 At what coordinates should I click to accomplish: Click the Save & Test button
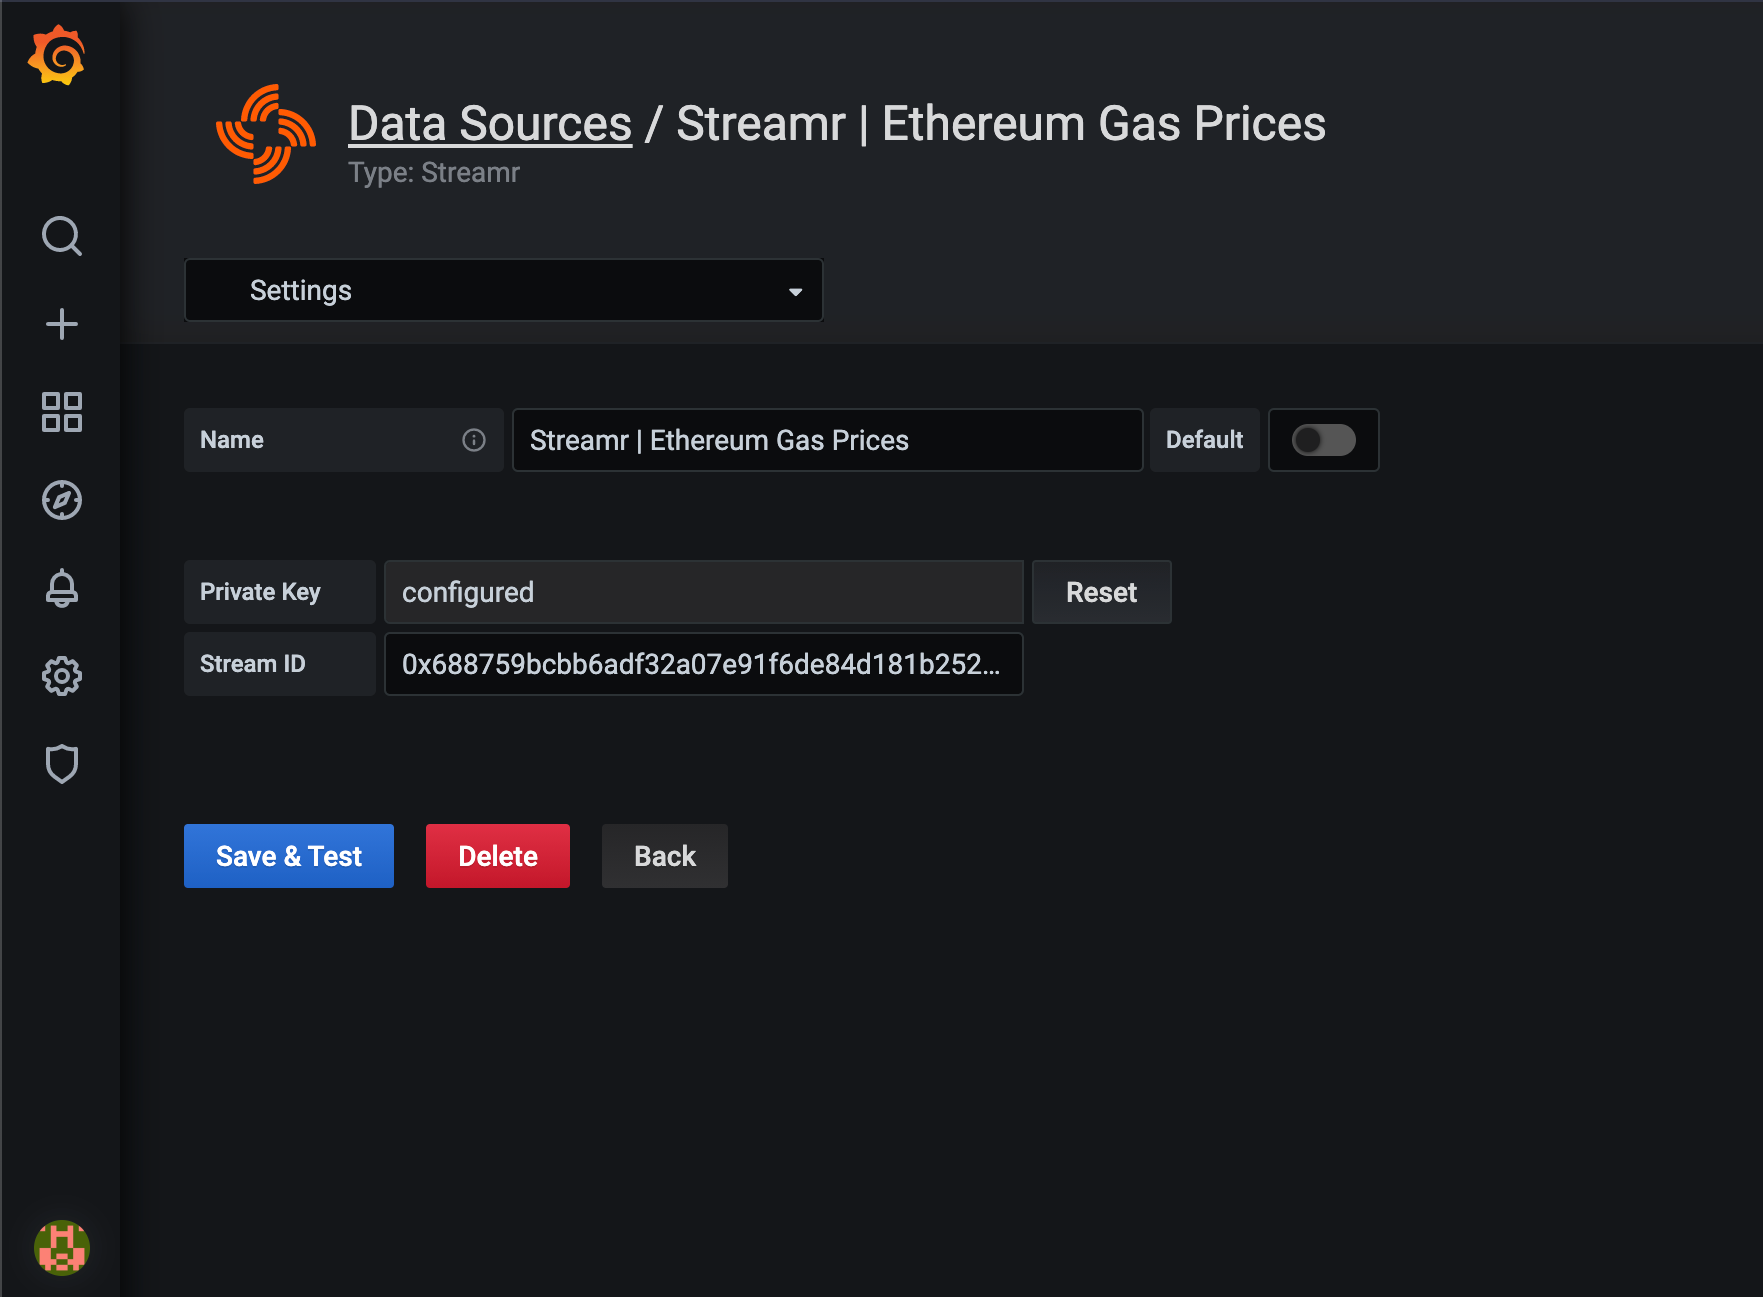click(288, 856)
